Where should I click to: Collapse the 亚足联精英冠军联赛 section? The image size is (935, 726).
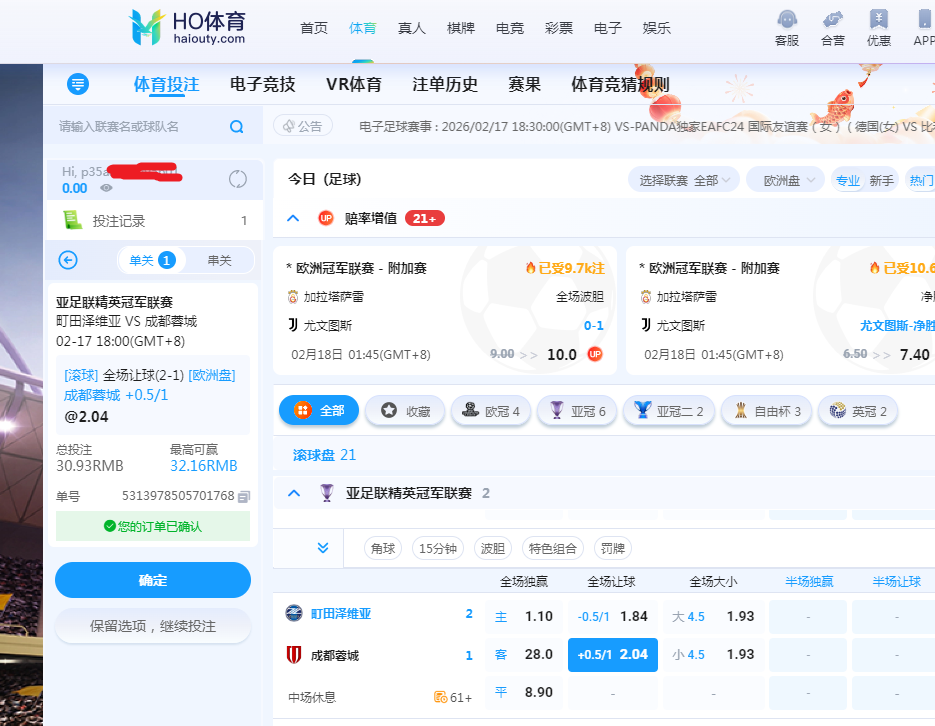294,493
